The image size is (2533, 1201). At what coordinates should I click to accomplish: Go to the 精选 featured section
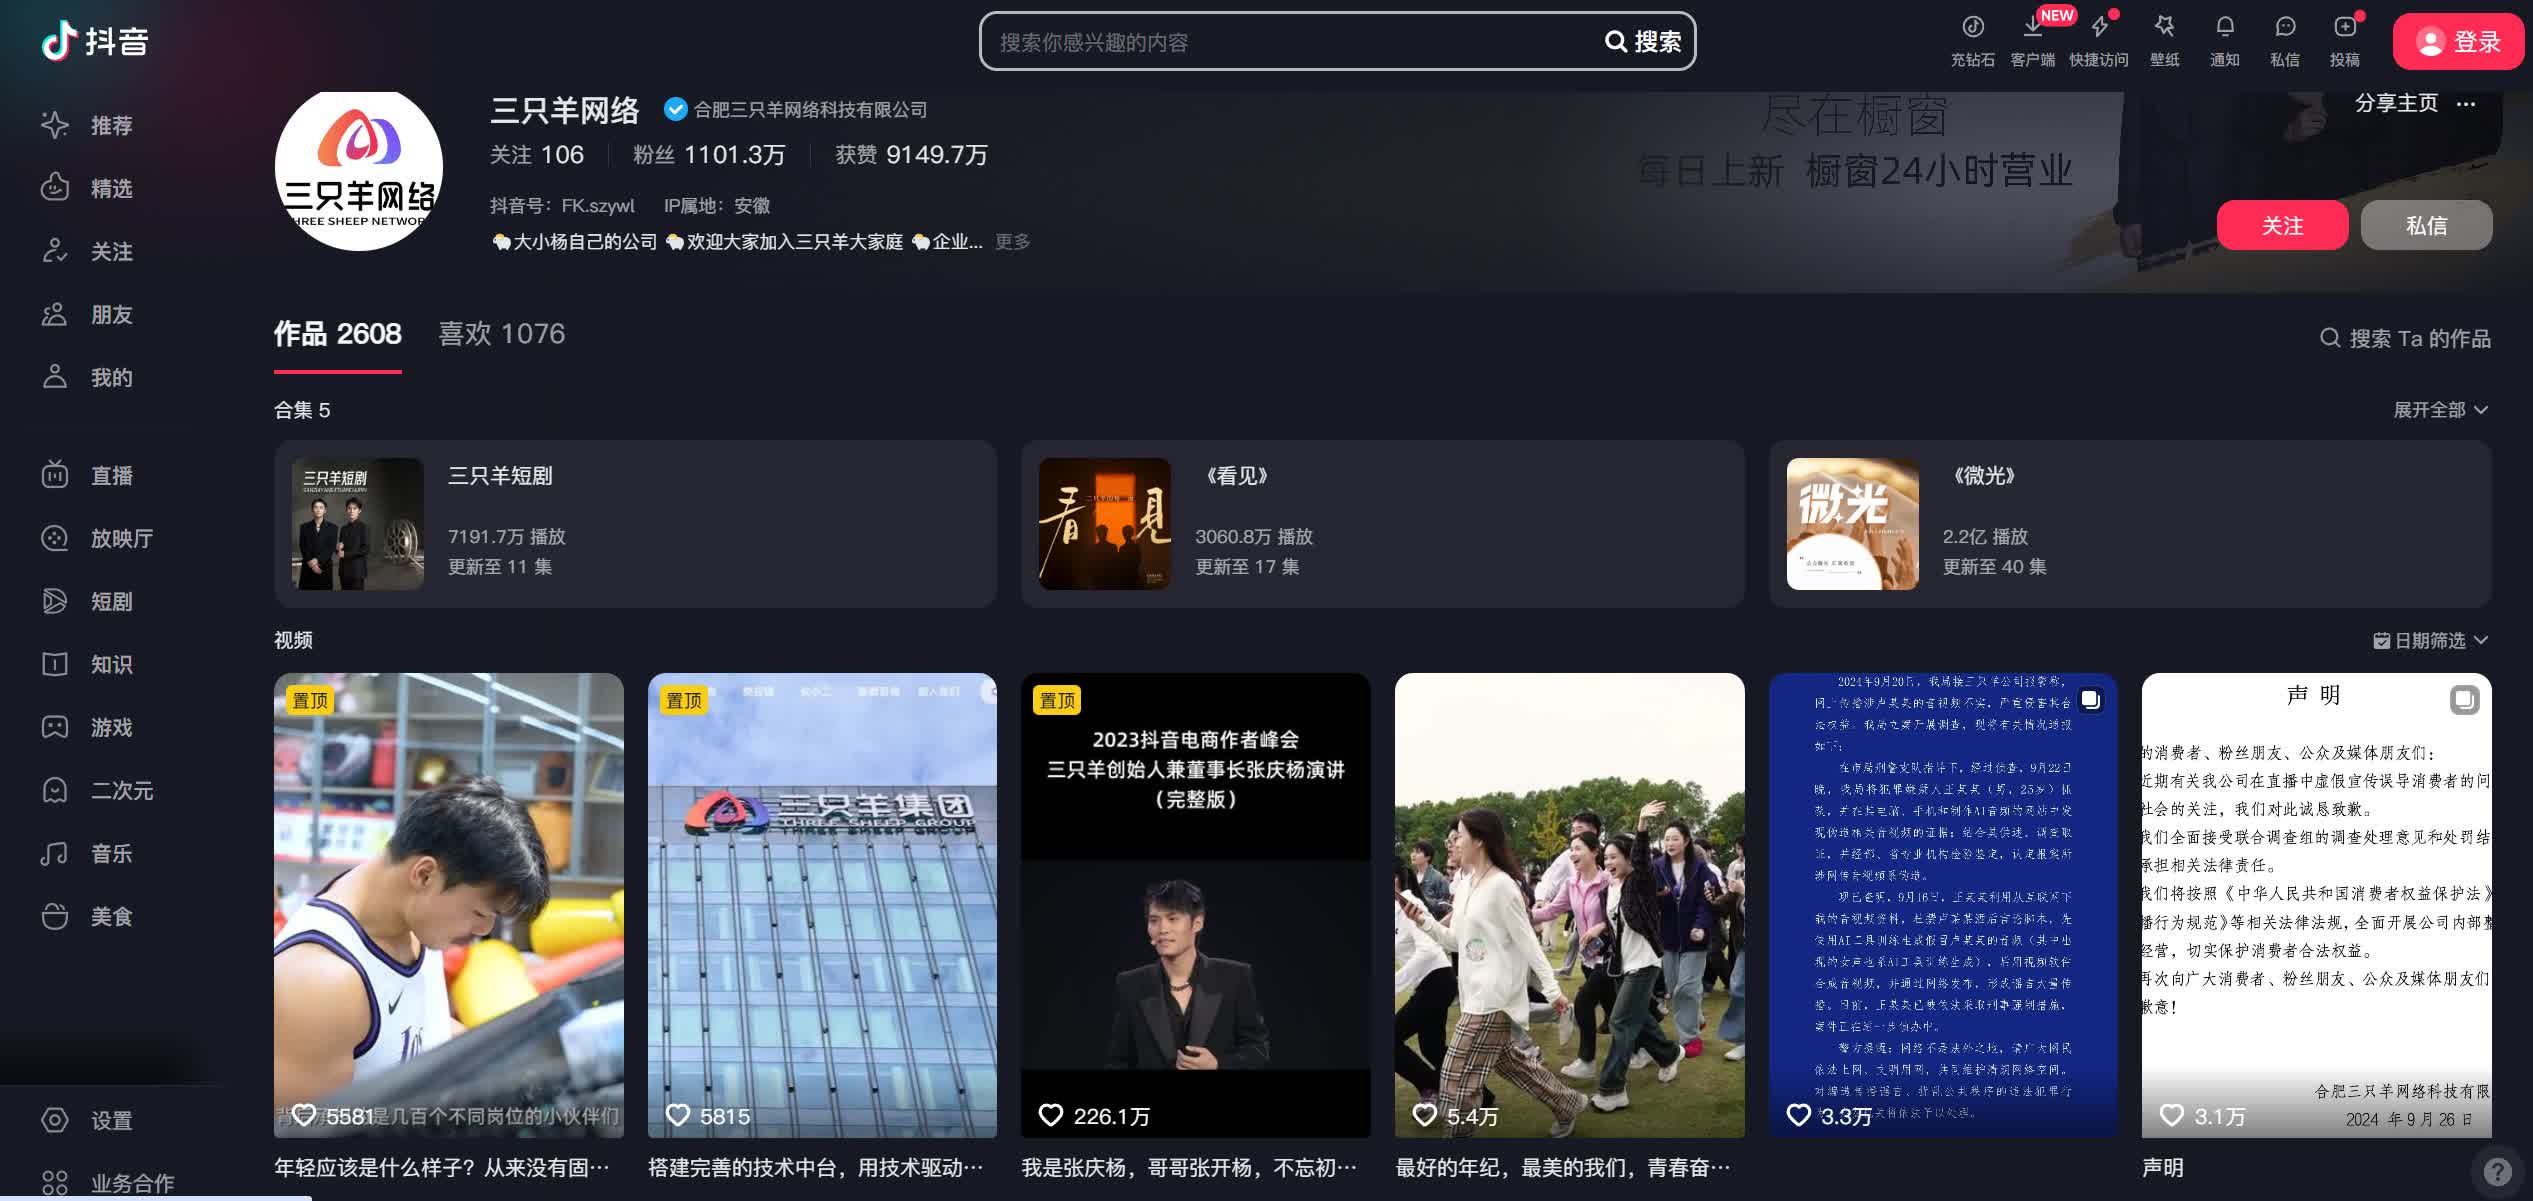coord(87,188)
